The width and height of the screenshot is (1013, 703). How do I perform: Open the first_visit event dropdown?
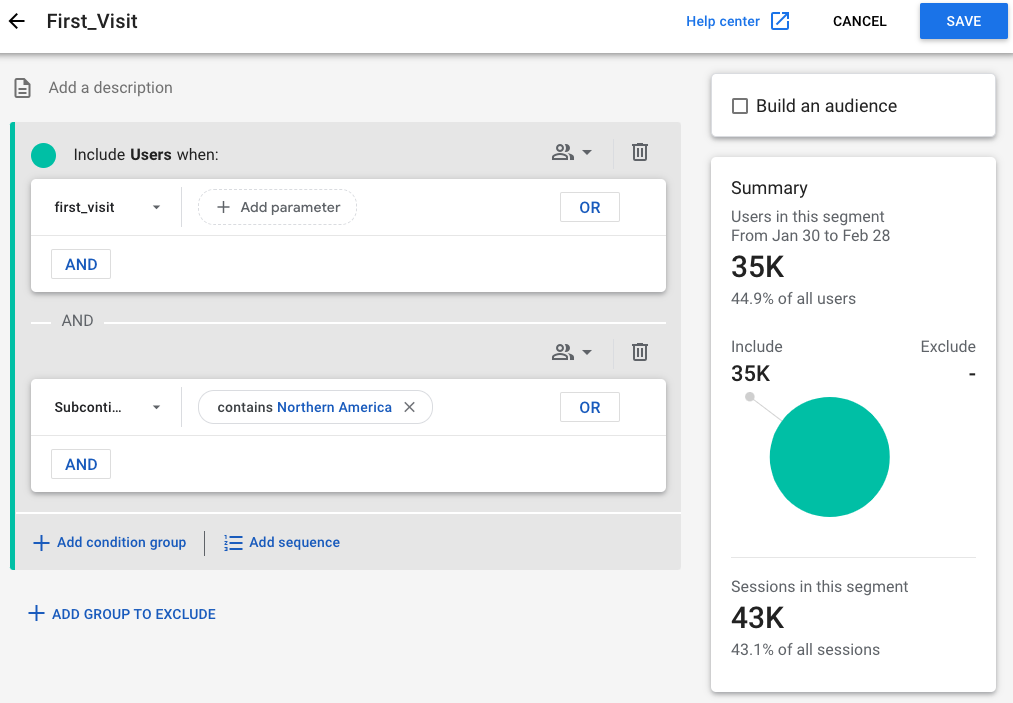pos(107,207)
